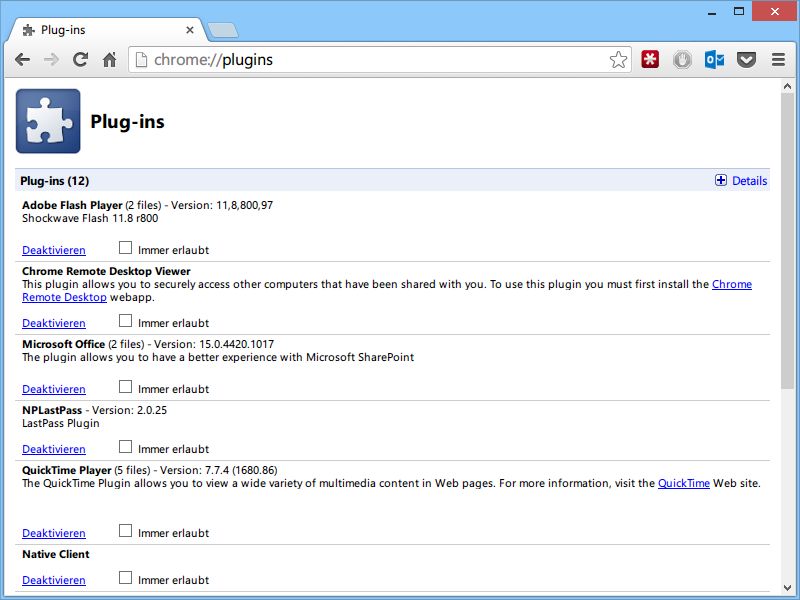This screenshot has height=600, width=800.
Task: Select the Plug-ins tab
Action: pos(107,30)
